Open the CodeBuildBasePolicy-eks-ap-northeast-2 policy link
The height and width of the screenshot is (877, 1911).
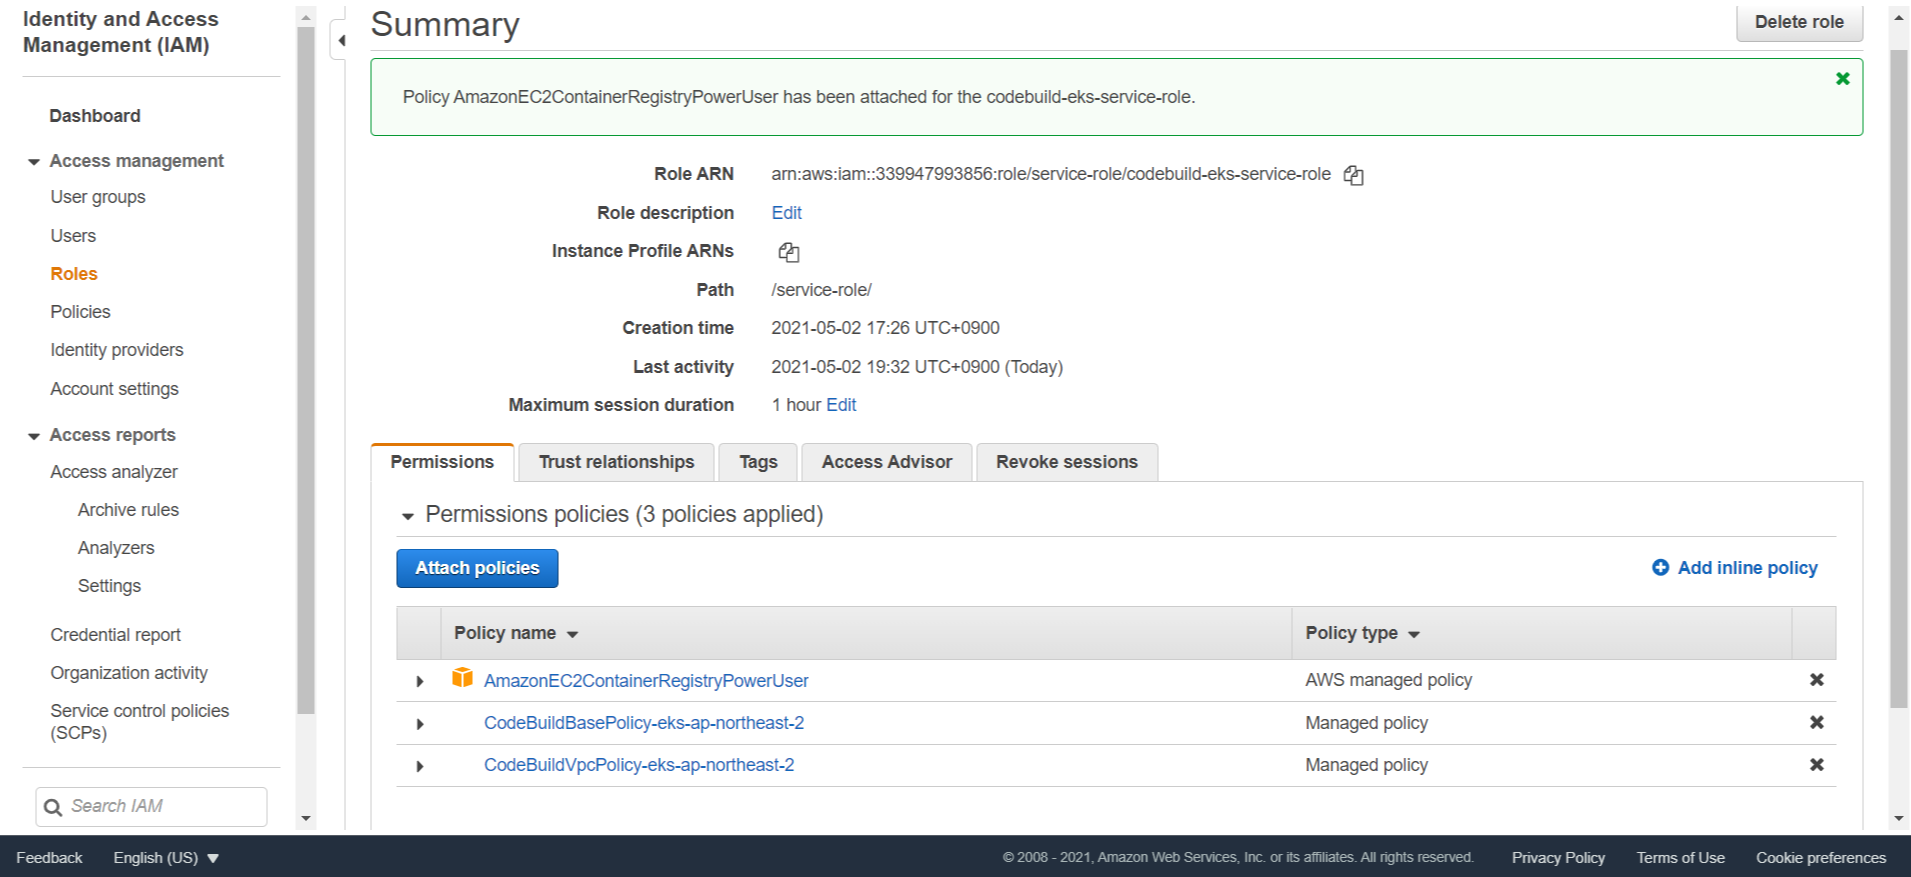click(x=644, y=723)
